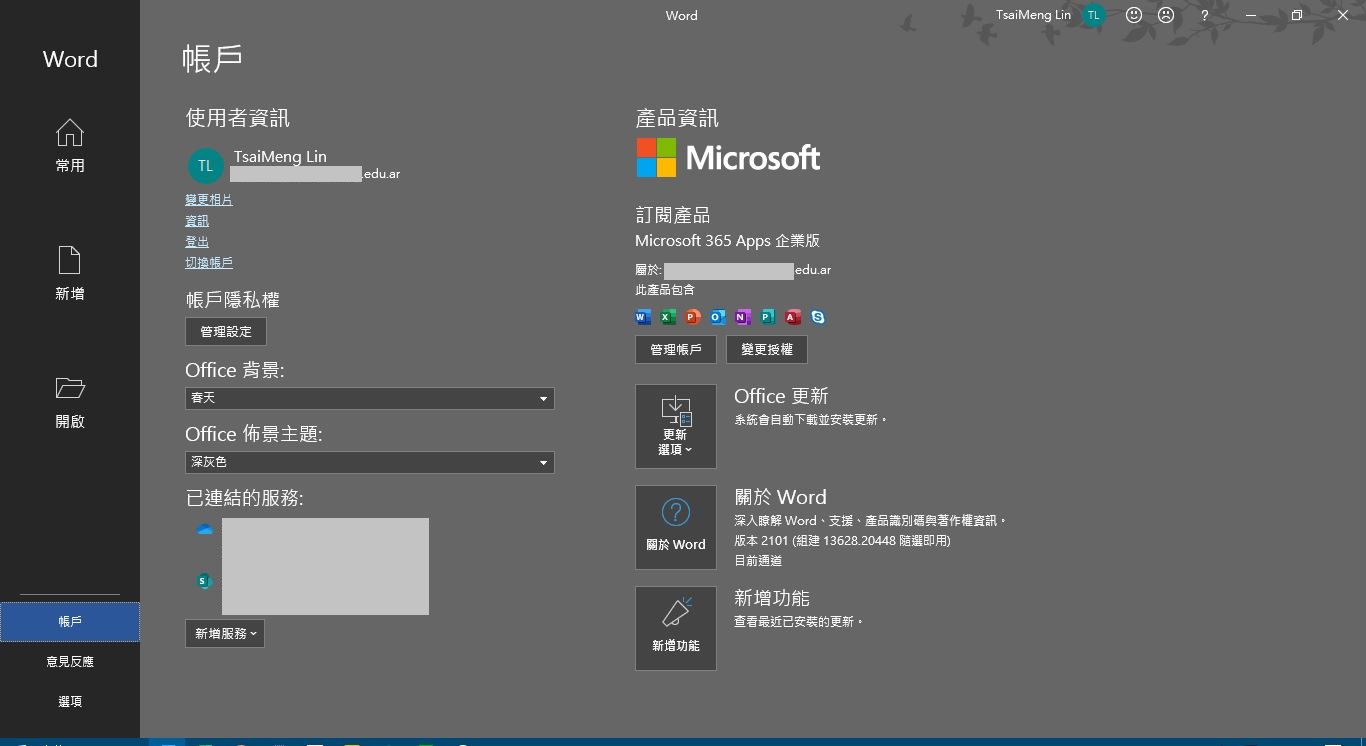
Task: Click the 此產品包含 text
Action: click(x=665, y=290)
